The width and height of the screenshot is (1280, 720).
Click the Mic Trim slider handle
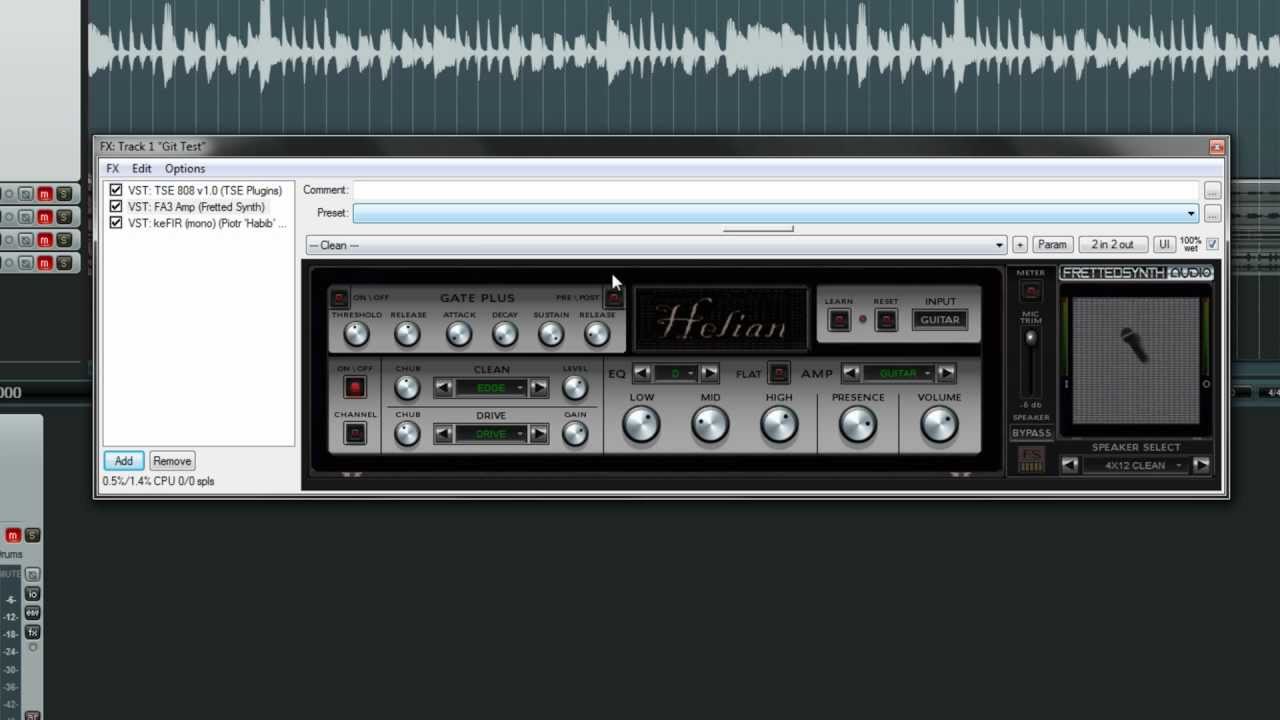coord(1031,339)
